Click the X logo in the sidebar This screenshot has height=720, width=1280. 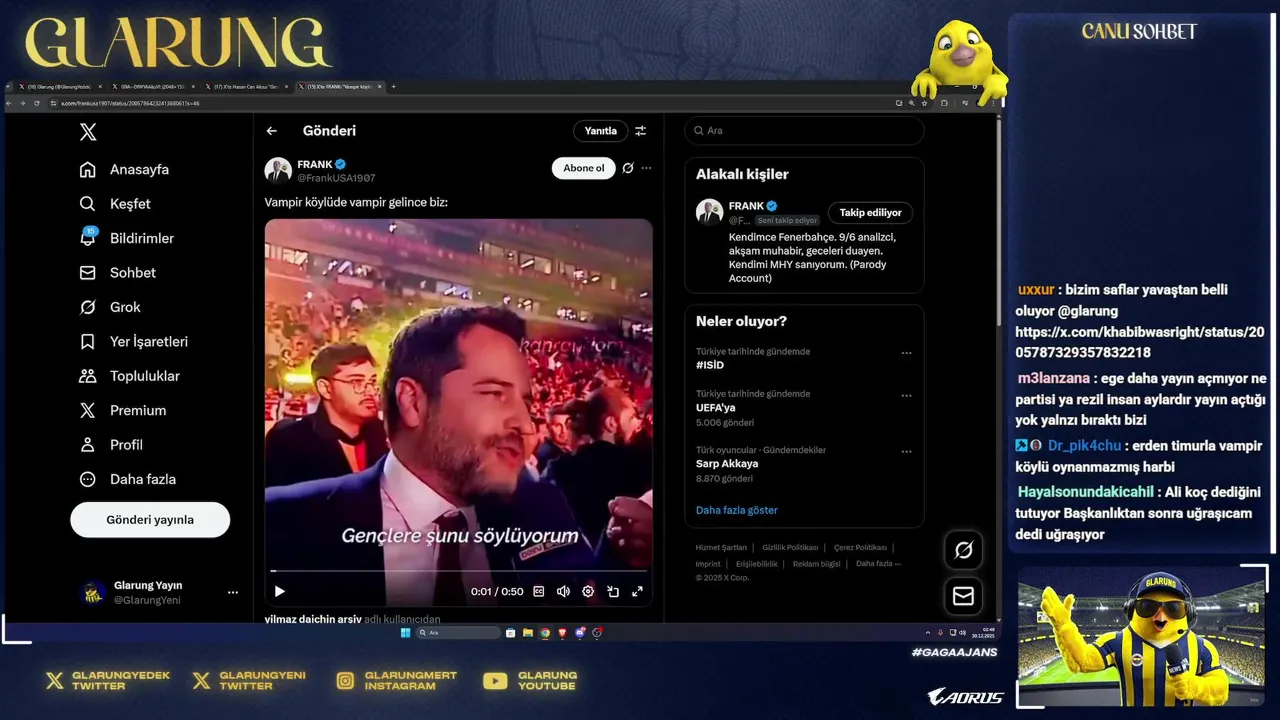(88, 132)
